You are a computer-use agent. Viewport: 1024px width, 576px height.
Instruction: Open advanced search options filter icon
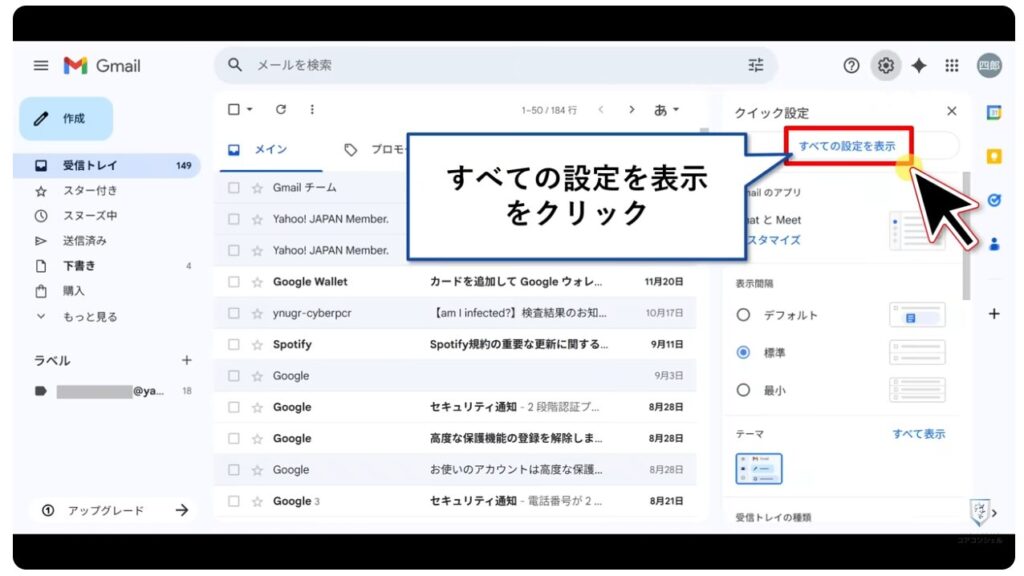click(x=756, y=65)
